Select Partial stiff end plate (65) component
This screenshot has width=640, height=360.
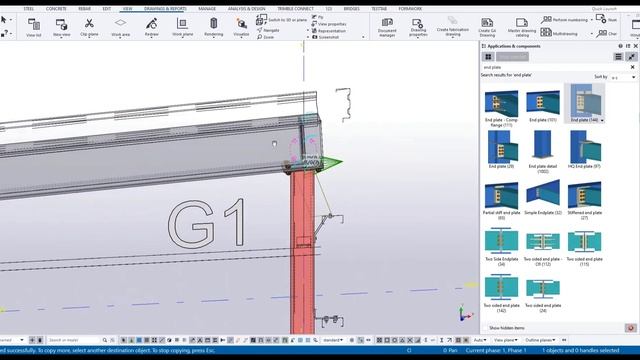pyautogui.click(x=501, y=200)
